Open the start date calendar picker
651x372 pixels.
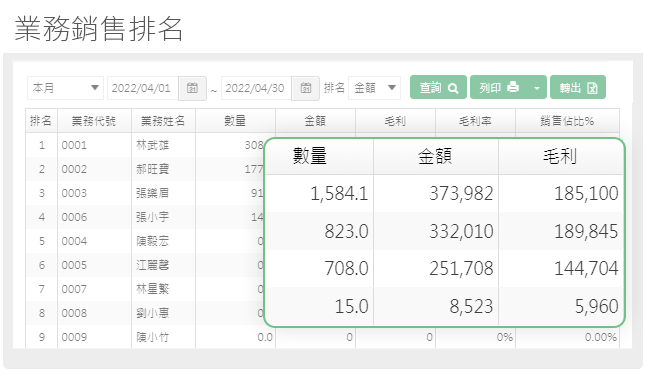click(x=192, y=88)
